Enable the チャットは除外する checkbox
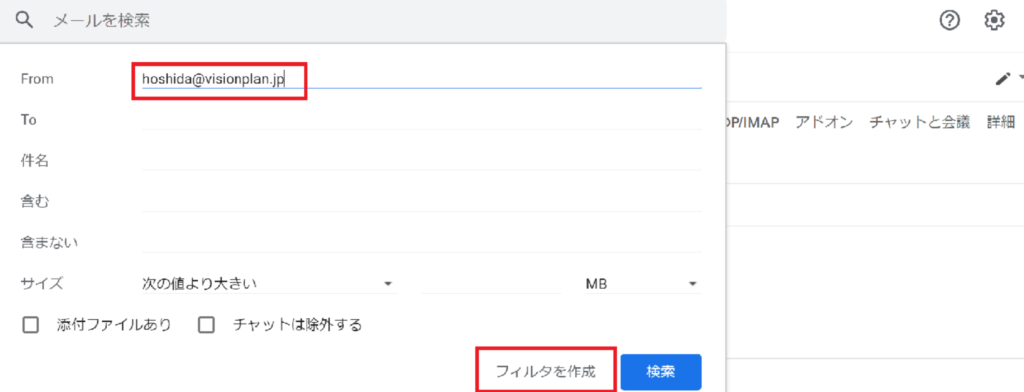Screen dimensions: 1024x392 [206, 325]
